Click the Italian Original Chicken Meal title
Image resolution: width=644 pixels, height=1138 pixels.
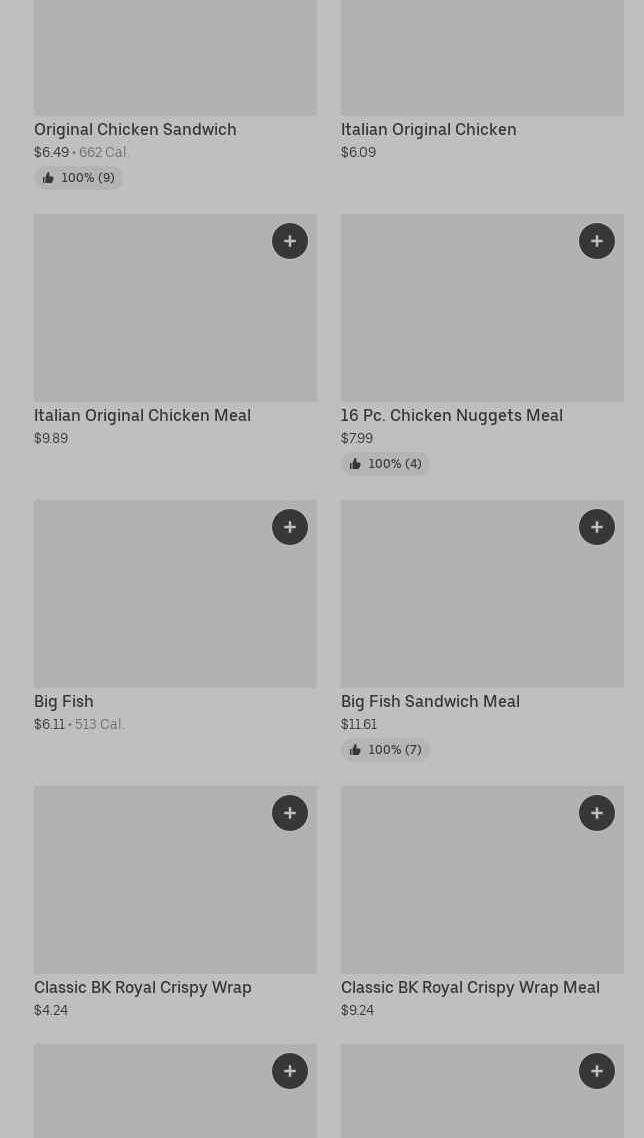pyautogui.click(x=142, y=415)
